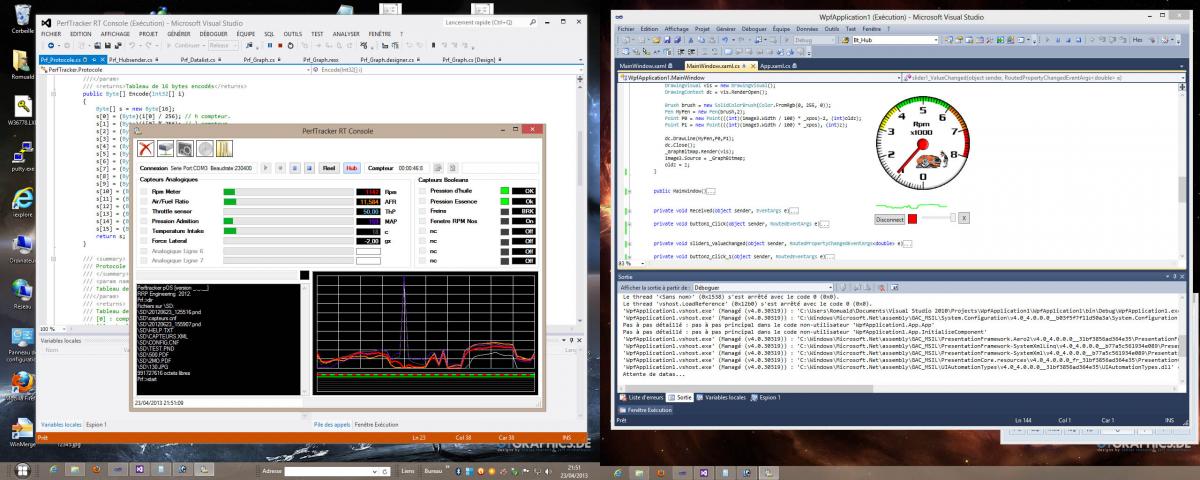Image resolution: width=1200 pixels, height=480 pixels.
Task: Open Fichier menu in WpfApplication1 Visual Studio
Action: pos(627,29)
